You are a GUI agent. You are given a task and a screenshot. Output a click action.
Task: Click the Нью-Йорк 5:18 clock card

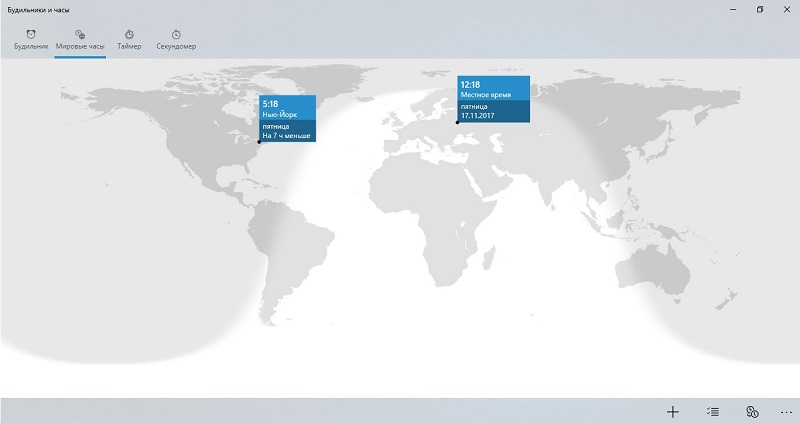pos(287,118)
